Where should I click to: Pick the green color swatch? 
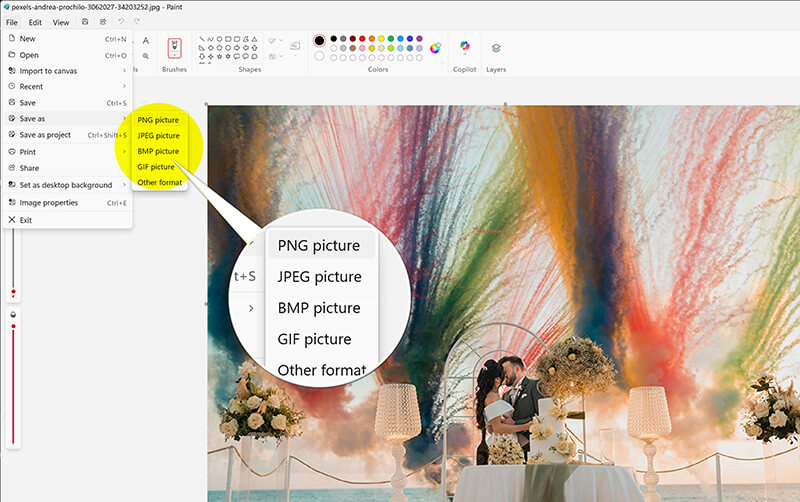[x=391, y=38]
